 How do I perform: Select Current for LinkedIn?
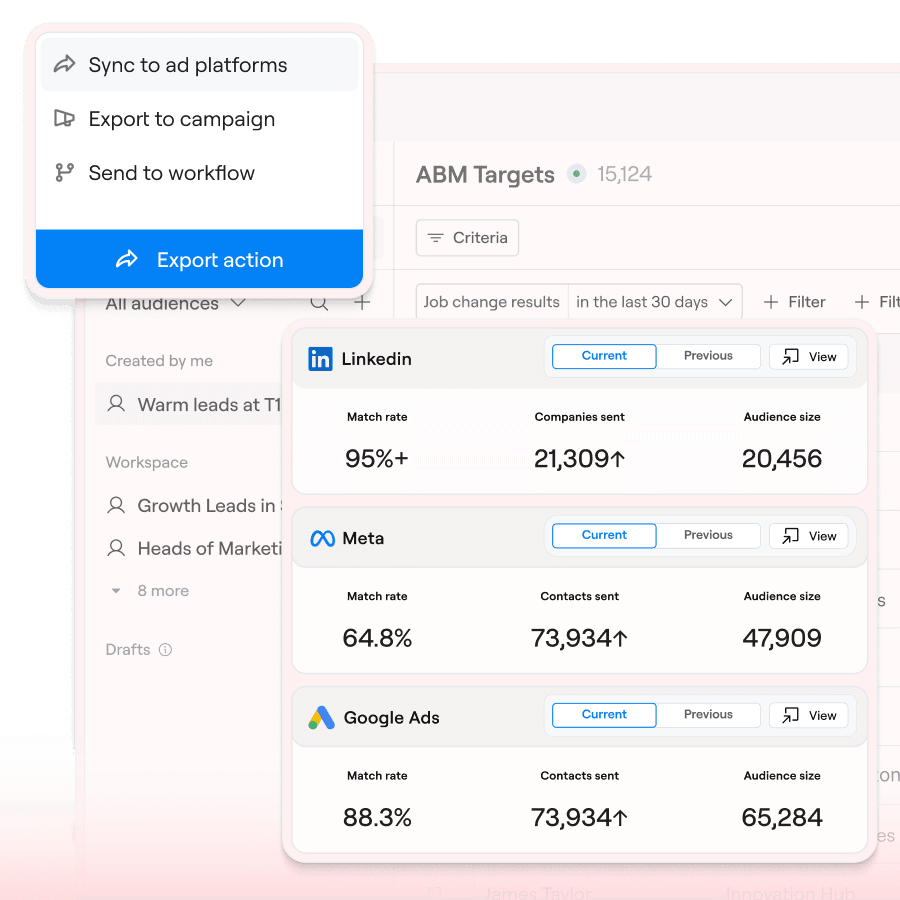604,356
